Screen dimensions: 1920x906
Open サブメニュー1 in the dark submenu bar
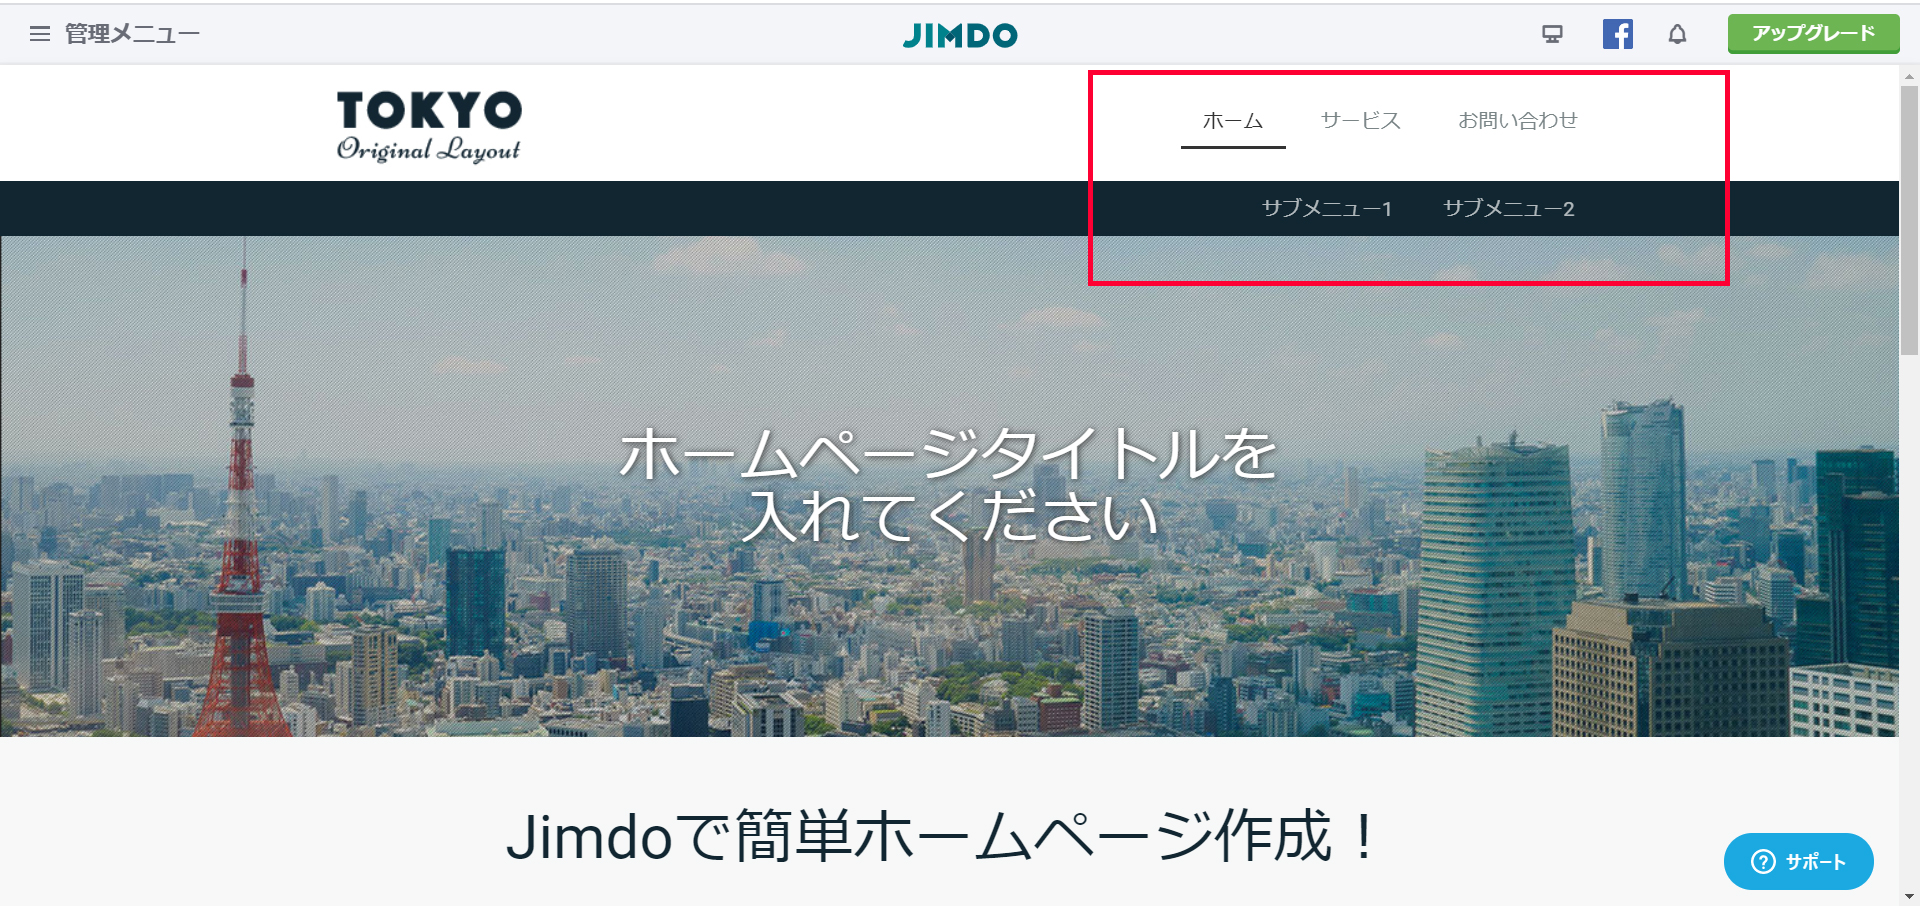[x=1327, y=208]
